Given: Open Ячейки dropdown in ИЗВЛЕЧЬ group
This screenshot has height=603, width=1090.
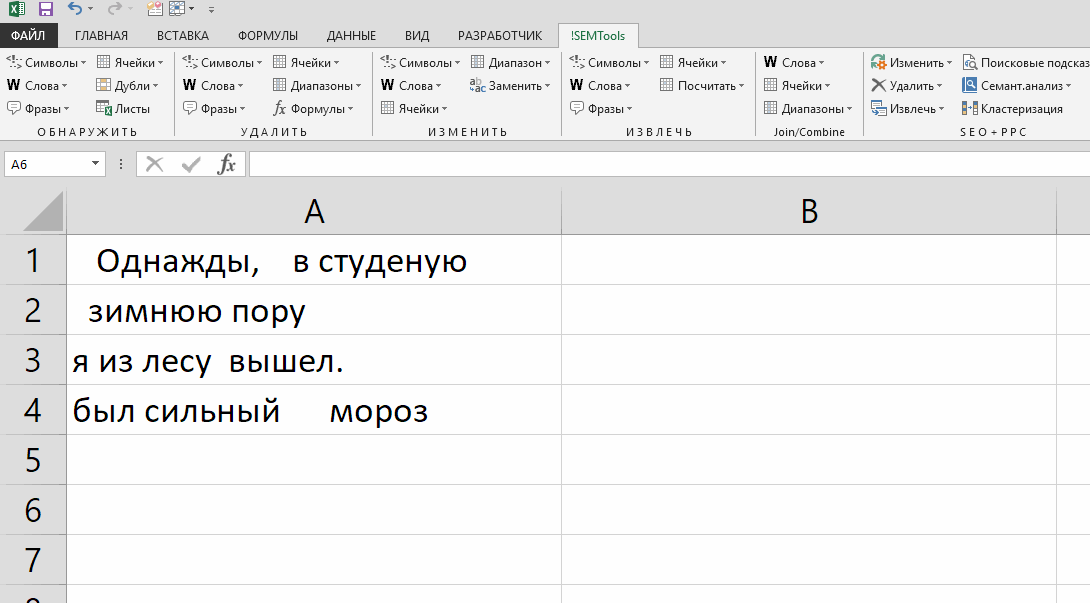Looking at the screenshot, I should 693,63.
